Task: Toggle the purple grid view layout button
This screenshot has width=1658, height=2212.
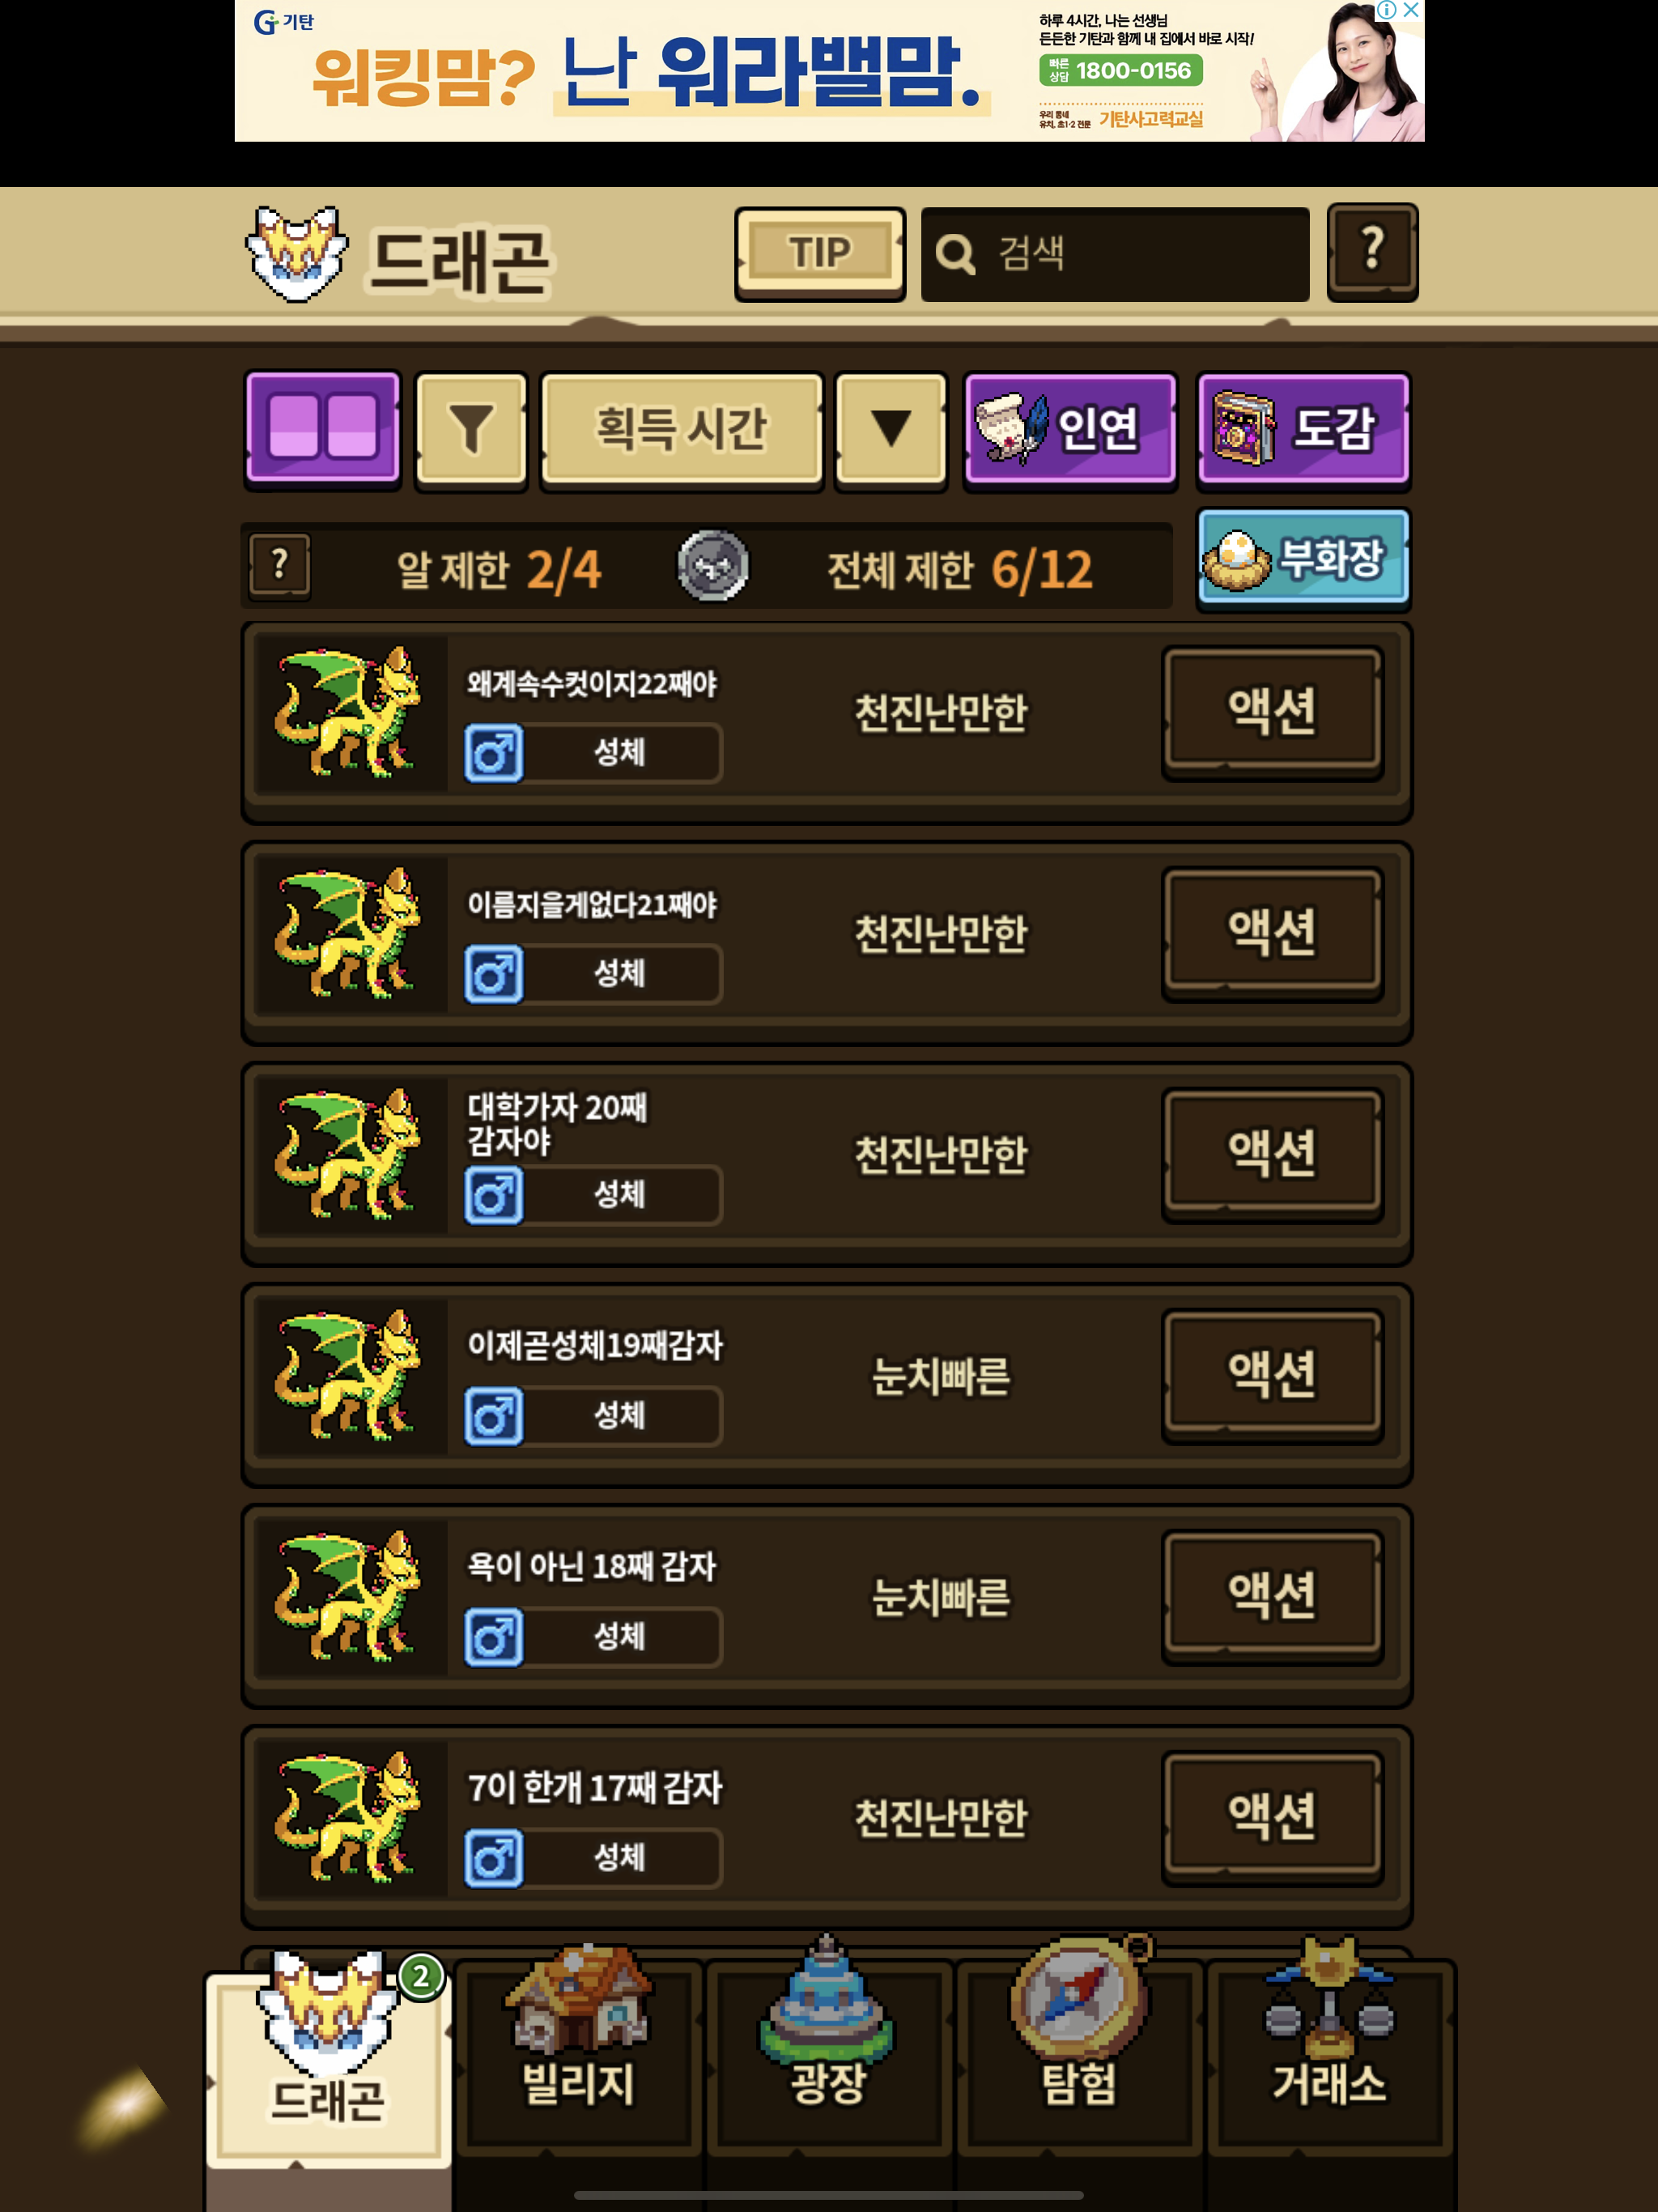Action: coord(322,429)
